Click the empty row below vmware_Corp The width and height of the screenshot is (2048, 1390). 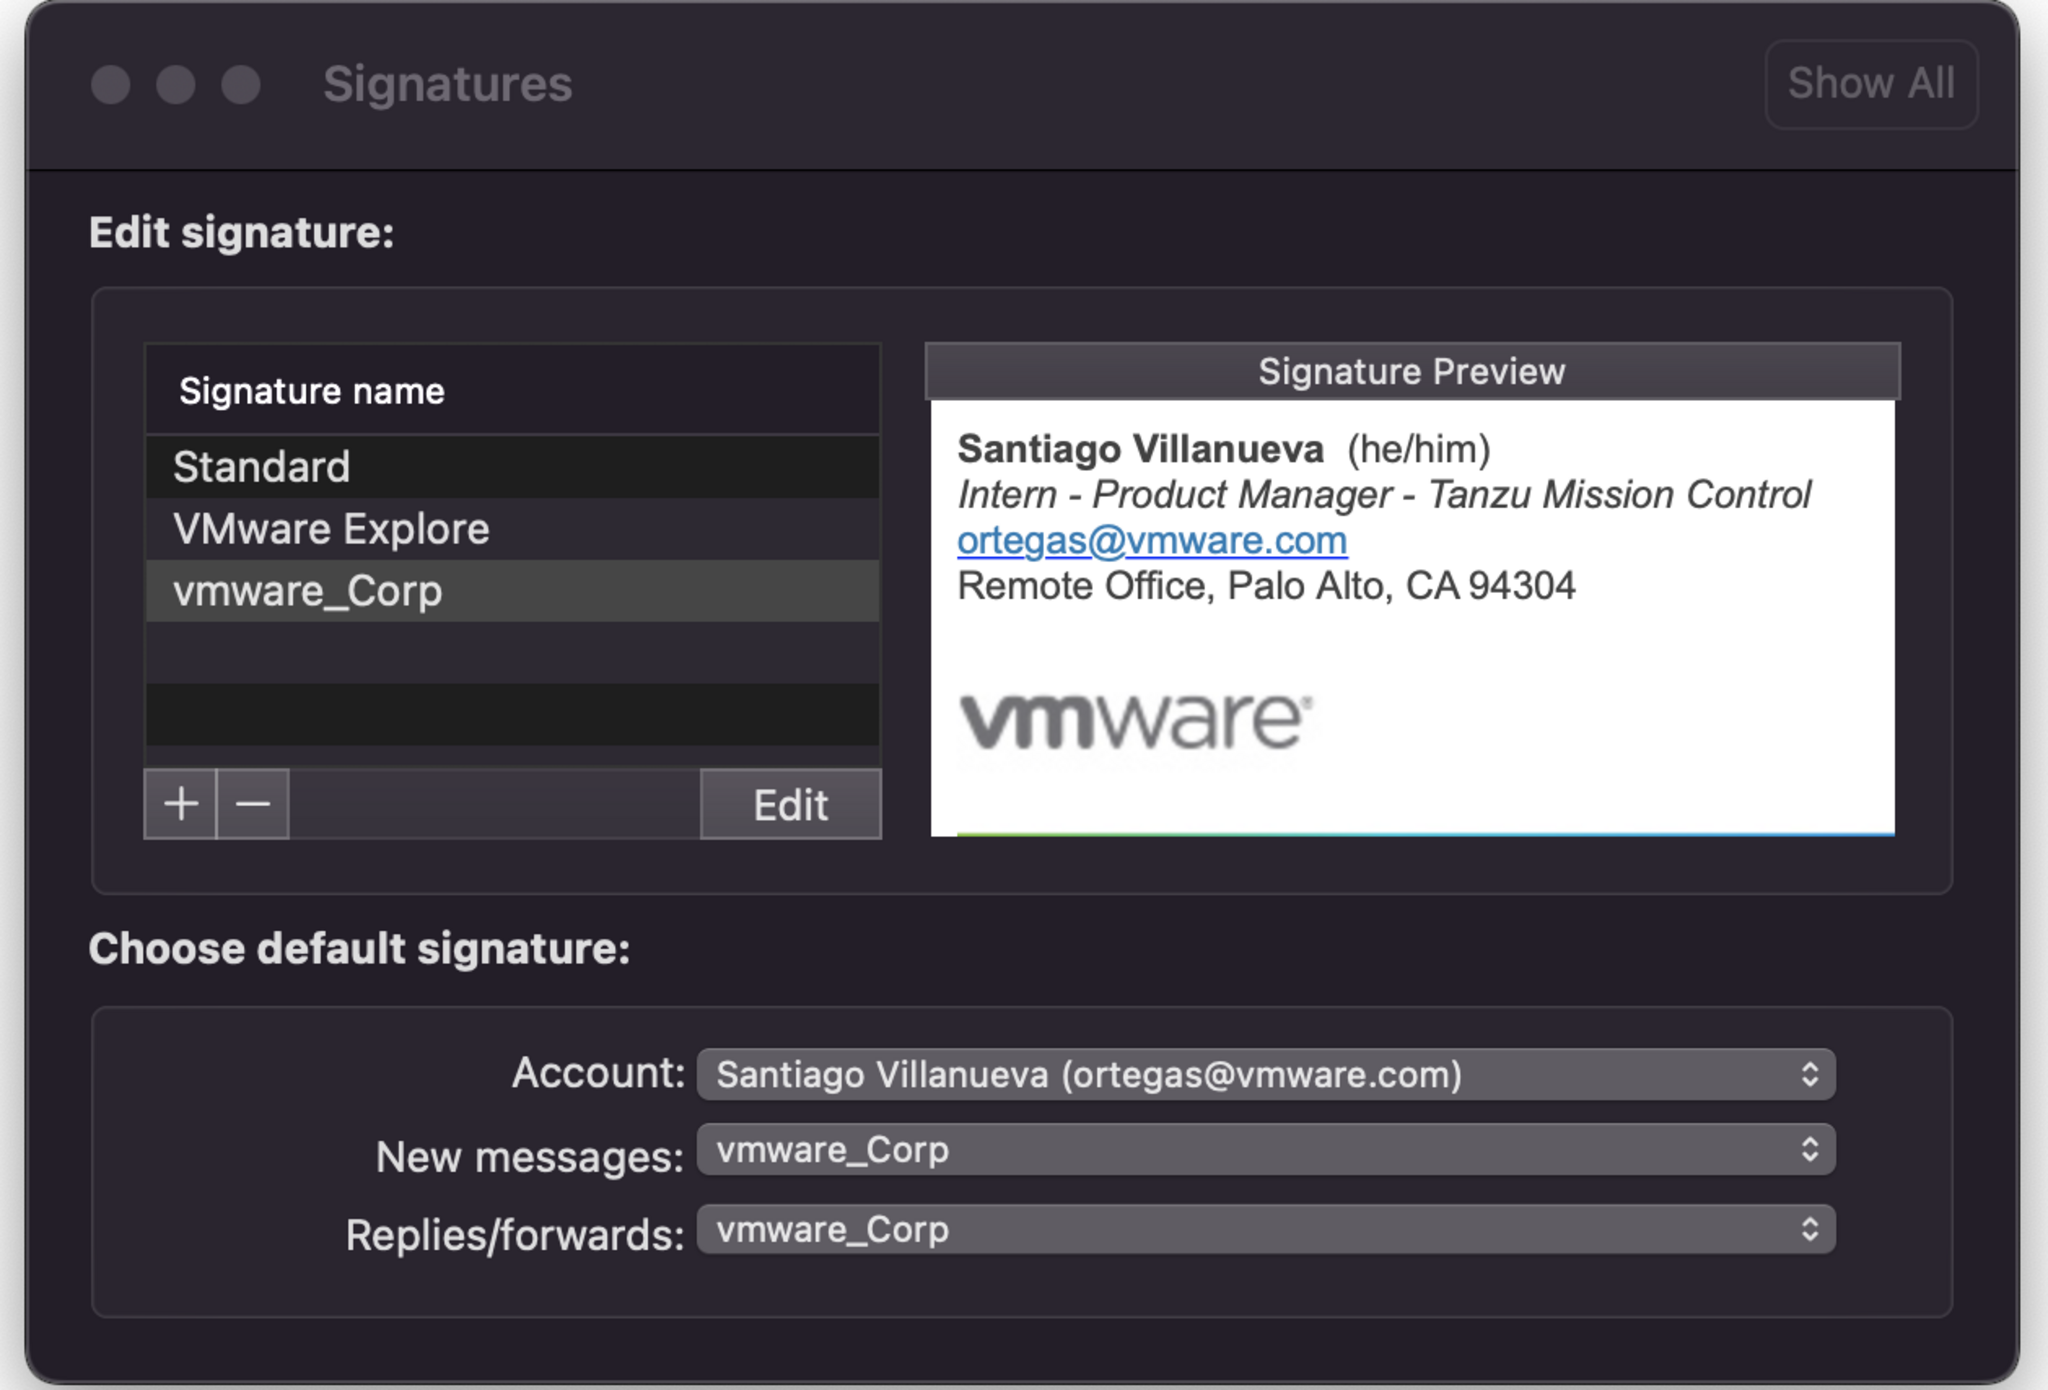coord(512,653)
